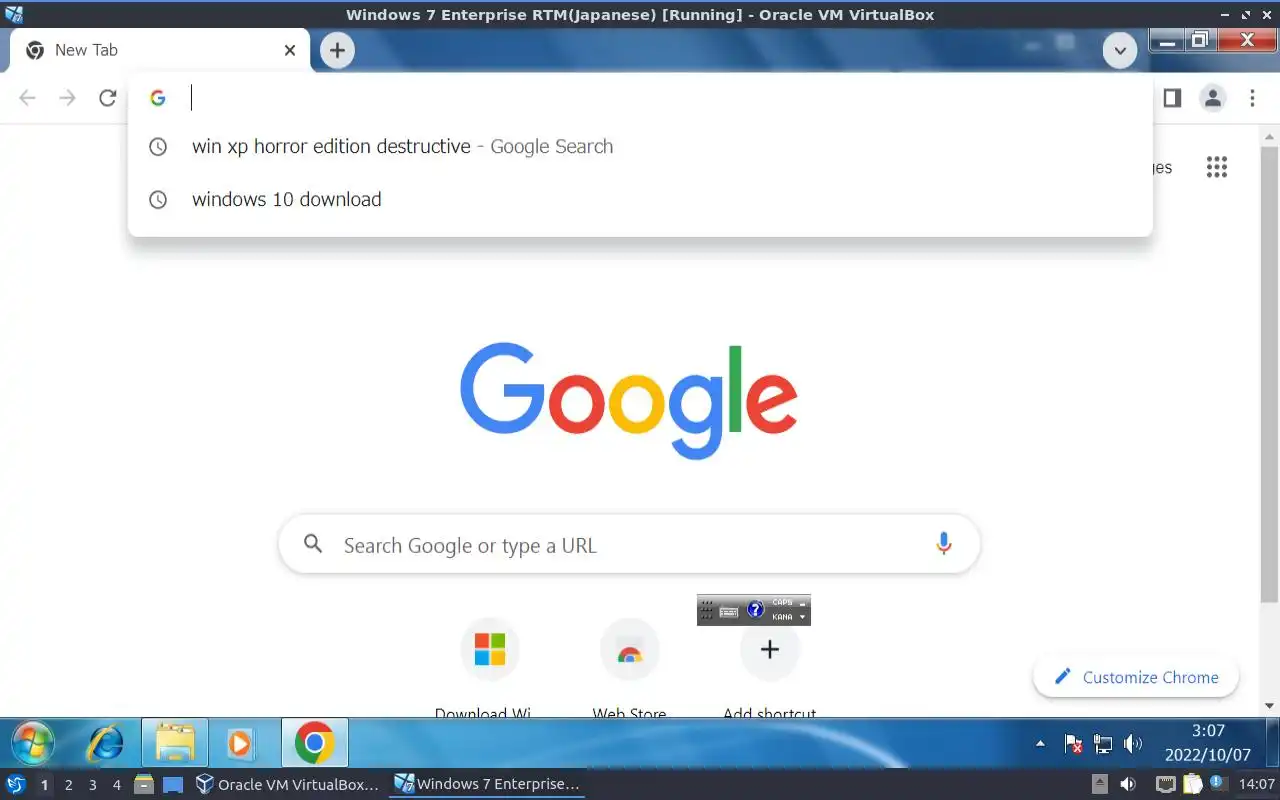
Task: Open the Chrome side panel icon
Action: (1172, 98)
